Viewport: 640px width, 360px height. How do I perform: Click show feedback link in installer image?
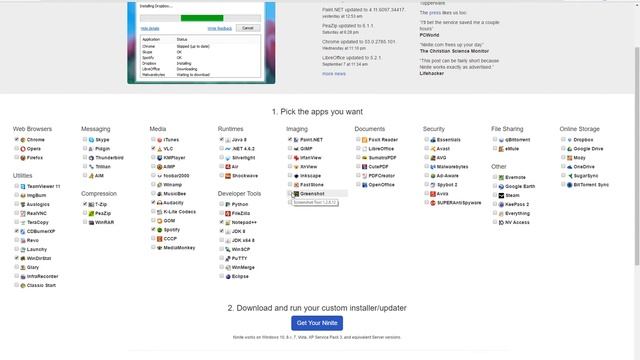pyautogui.click(x=220, y=29)
